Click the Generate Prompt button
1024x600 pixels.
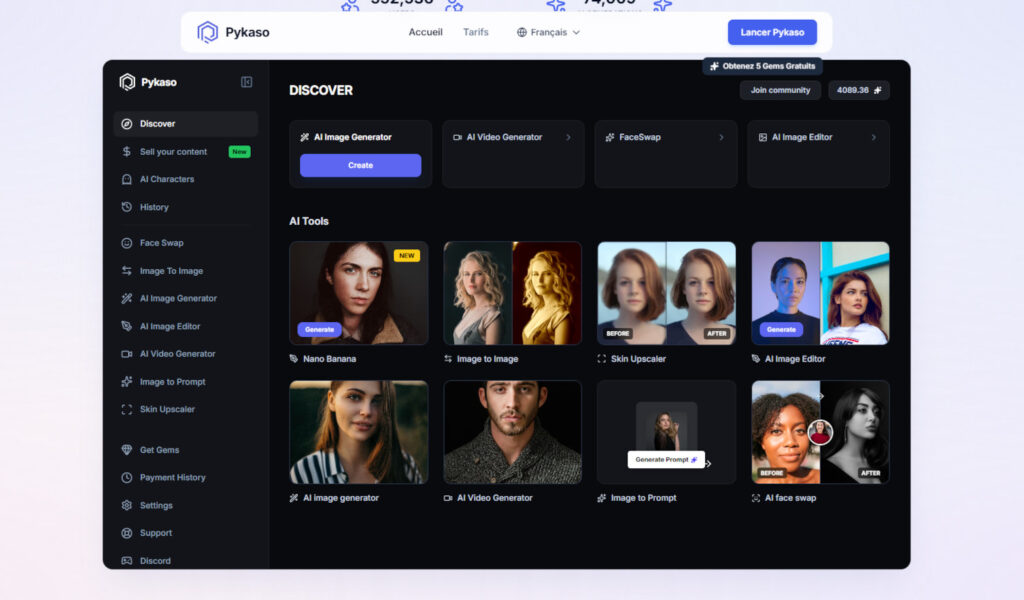(x=665, y=460)
